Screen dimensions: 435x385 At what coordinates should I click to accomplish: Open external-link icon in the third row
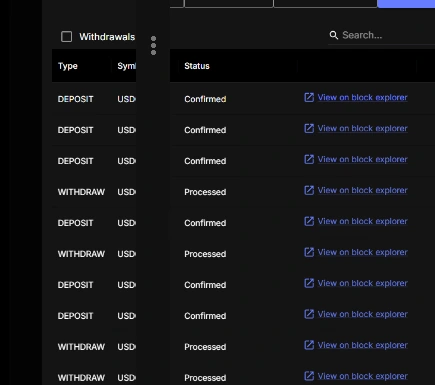click(x=309, y=159)
